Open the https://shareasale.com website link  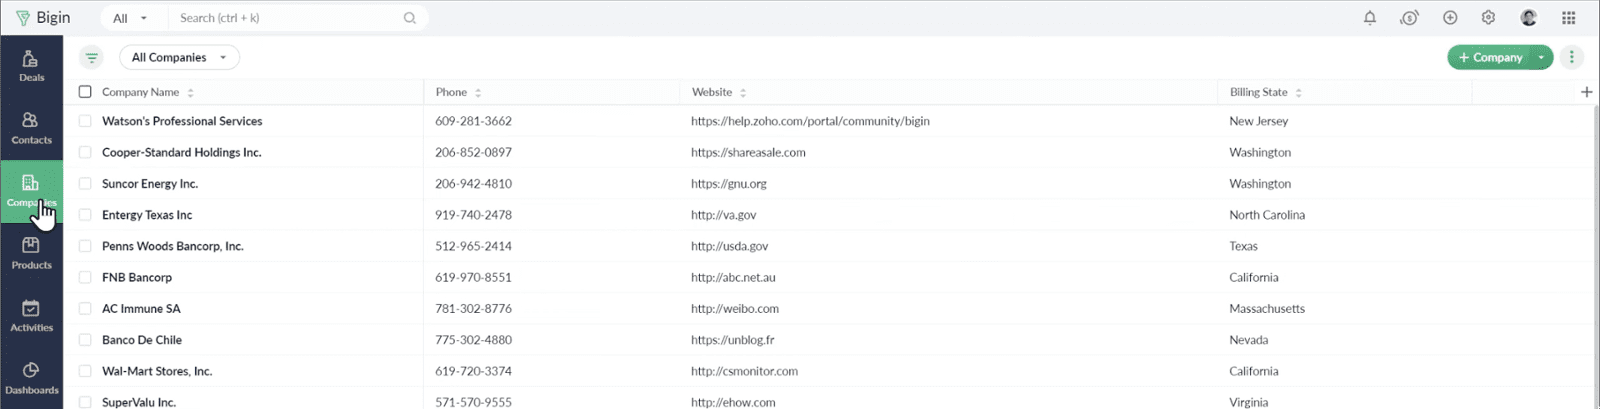pyautogui.click(x=748, y=152)
